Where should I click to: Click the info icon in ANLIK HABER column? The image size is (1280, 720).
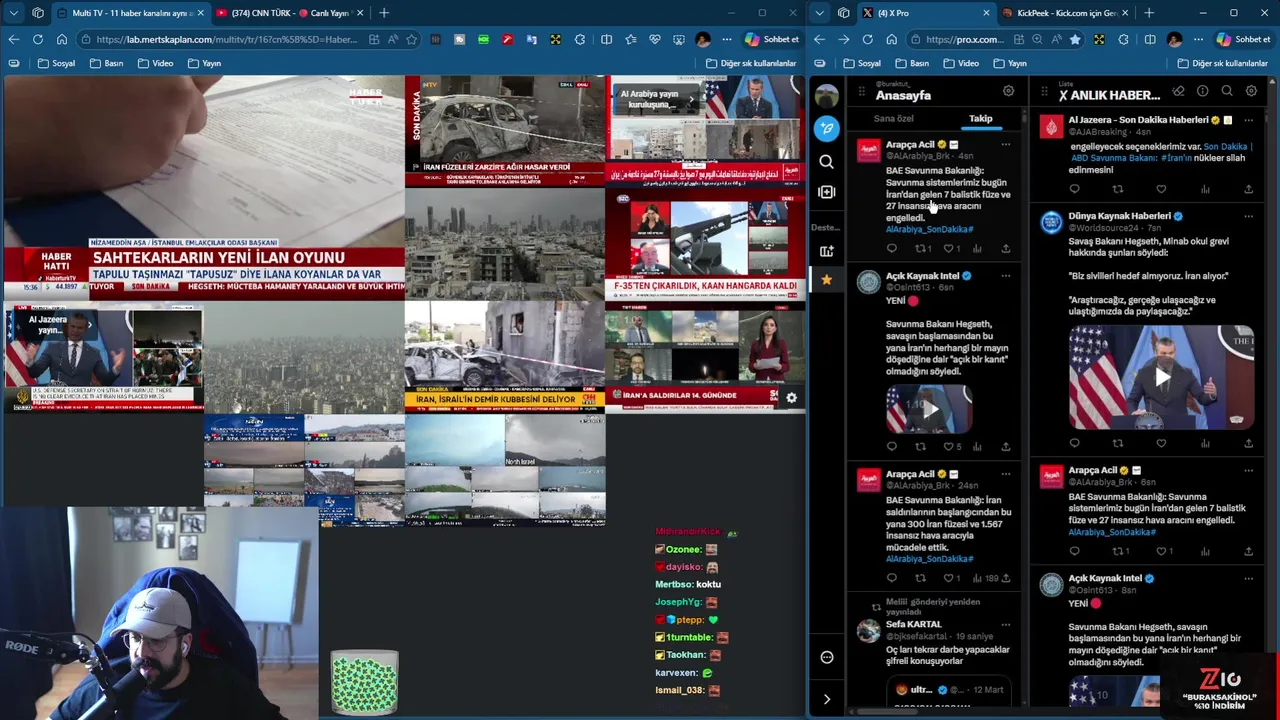pyautogui.click(x=1203, y=91)
